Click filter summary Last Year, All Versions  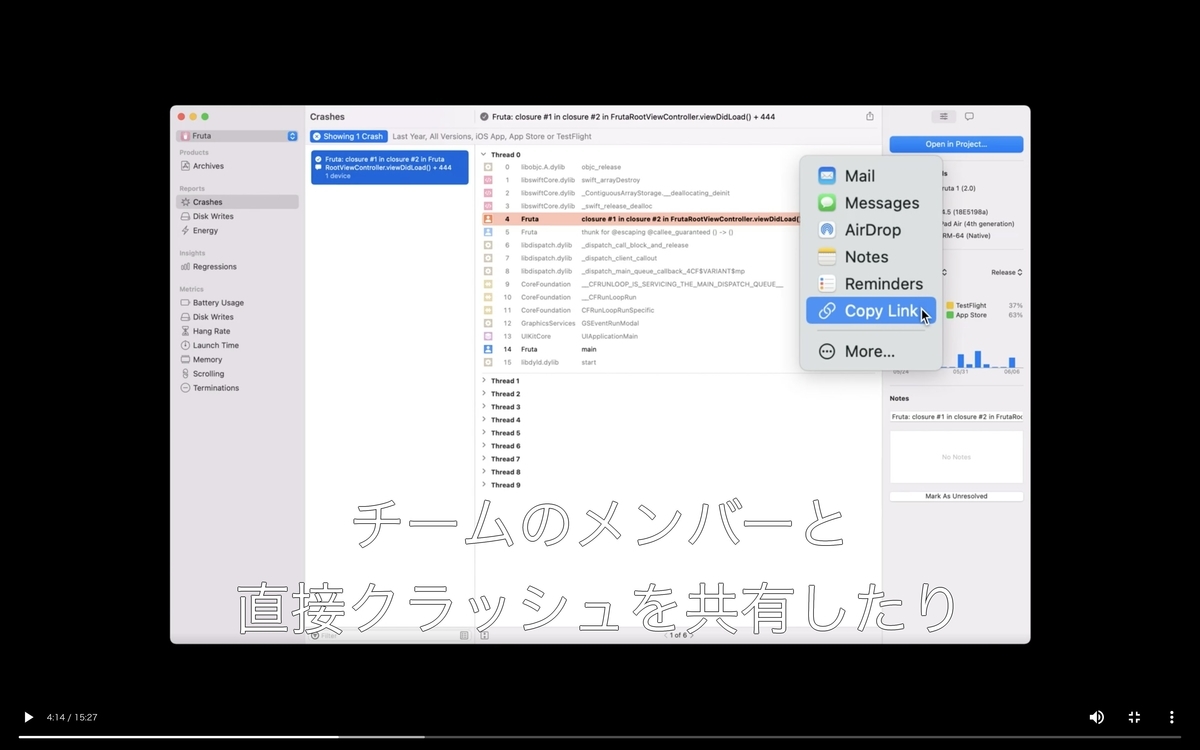pyautogui.click(x=492, y=136)
